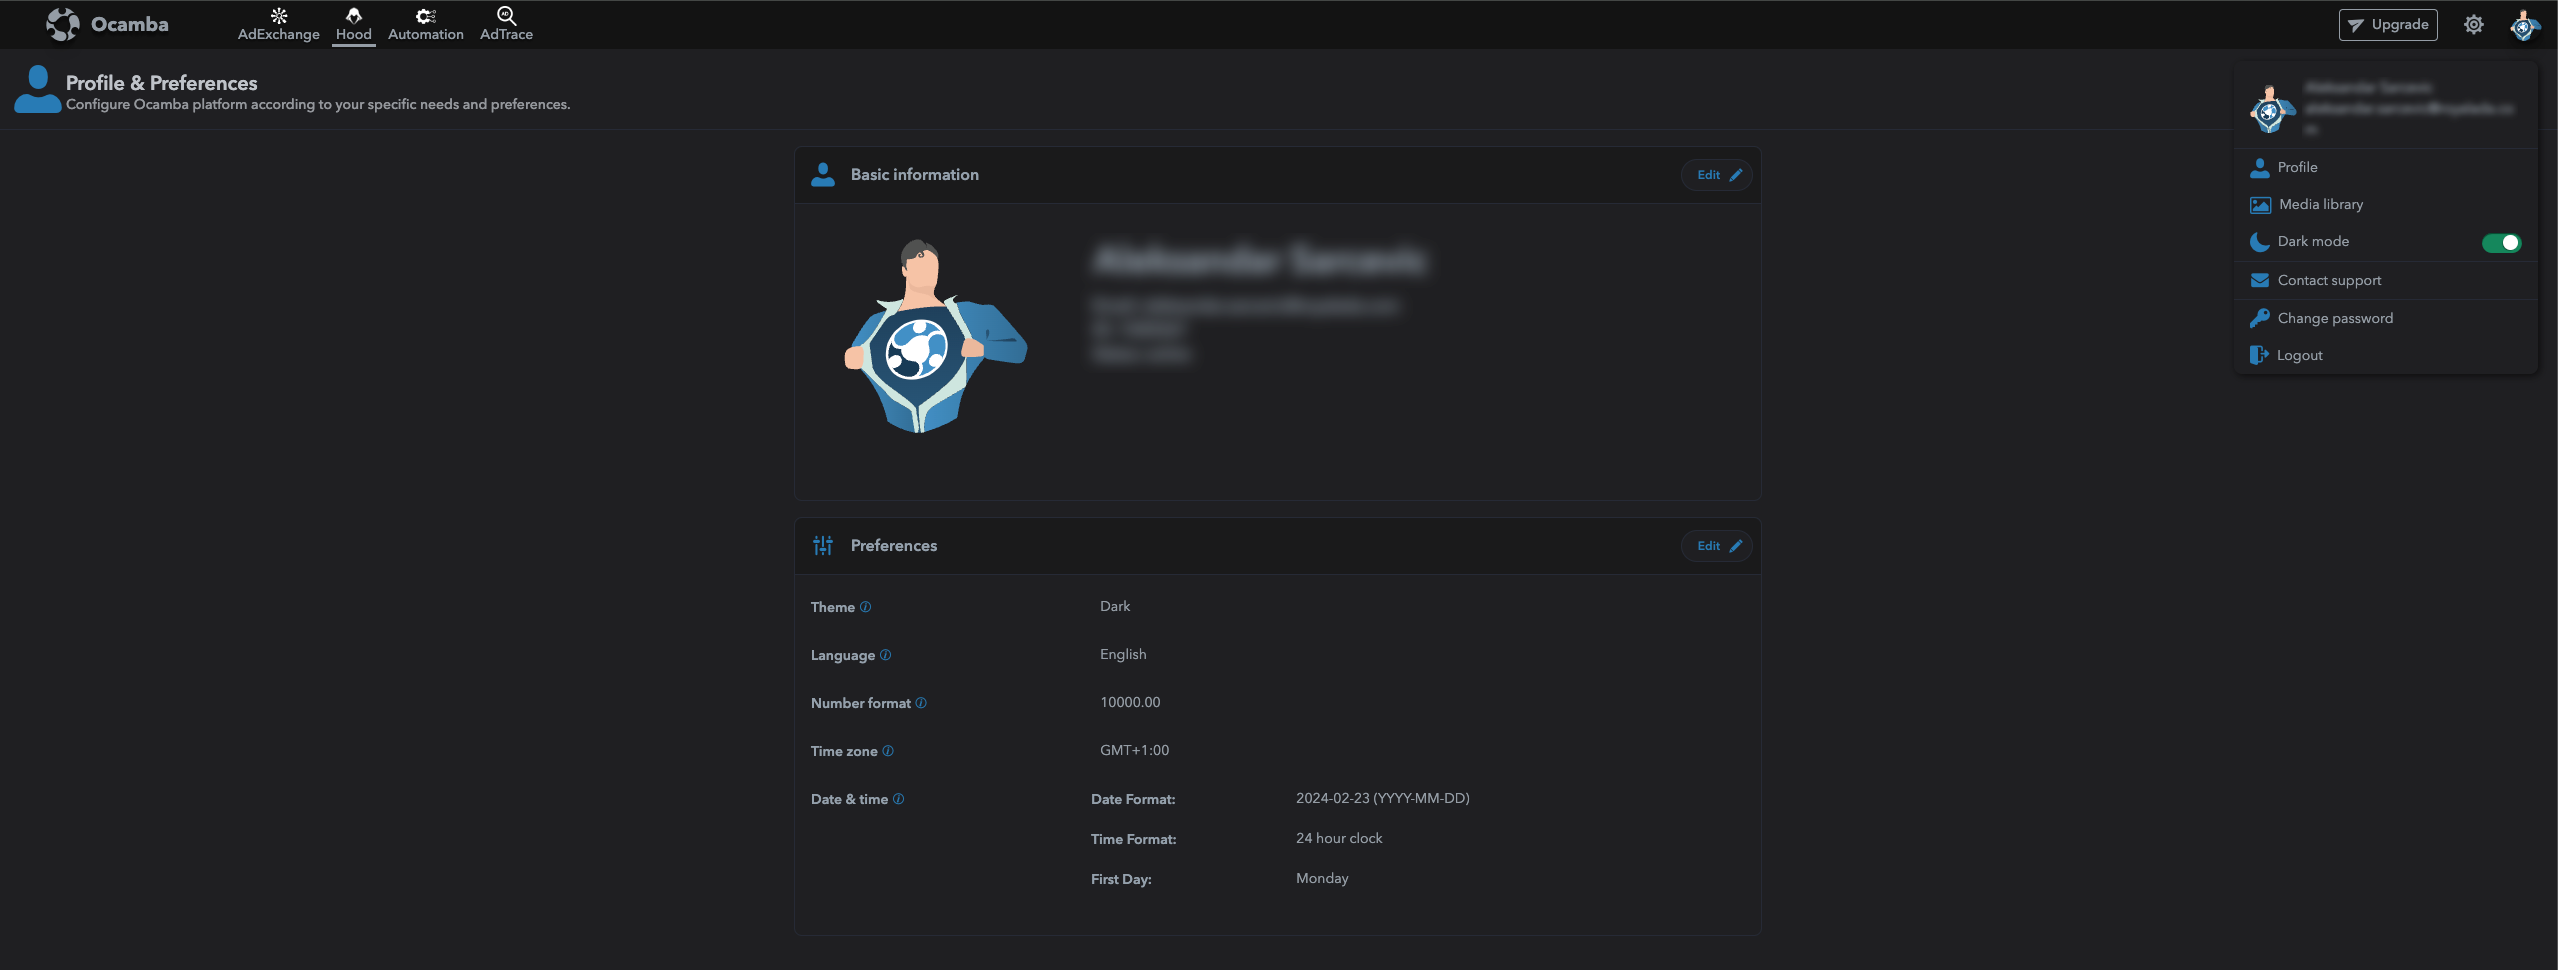Choose Change password in user menu

point(2334,318)
